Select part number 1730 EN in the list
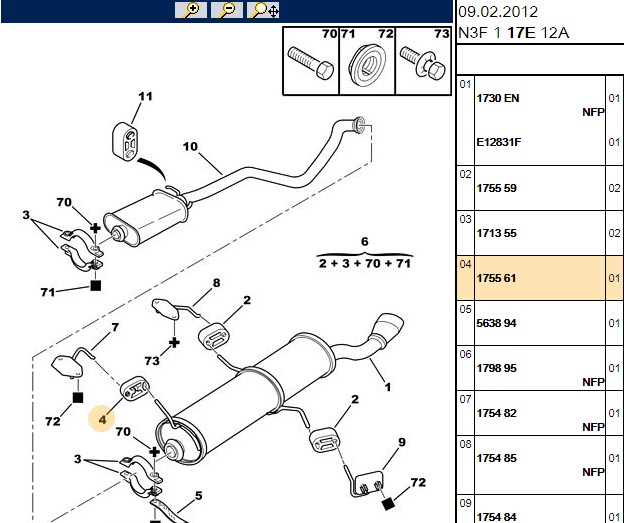The width and height of the screenshot is (624, 523). pyautogui.click(x=498, y=98)
